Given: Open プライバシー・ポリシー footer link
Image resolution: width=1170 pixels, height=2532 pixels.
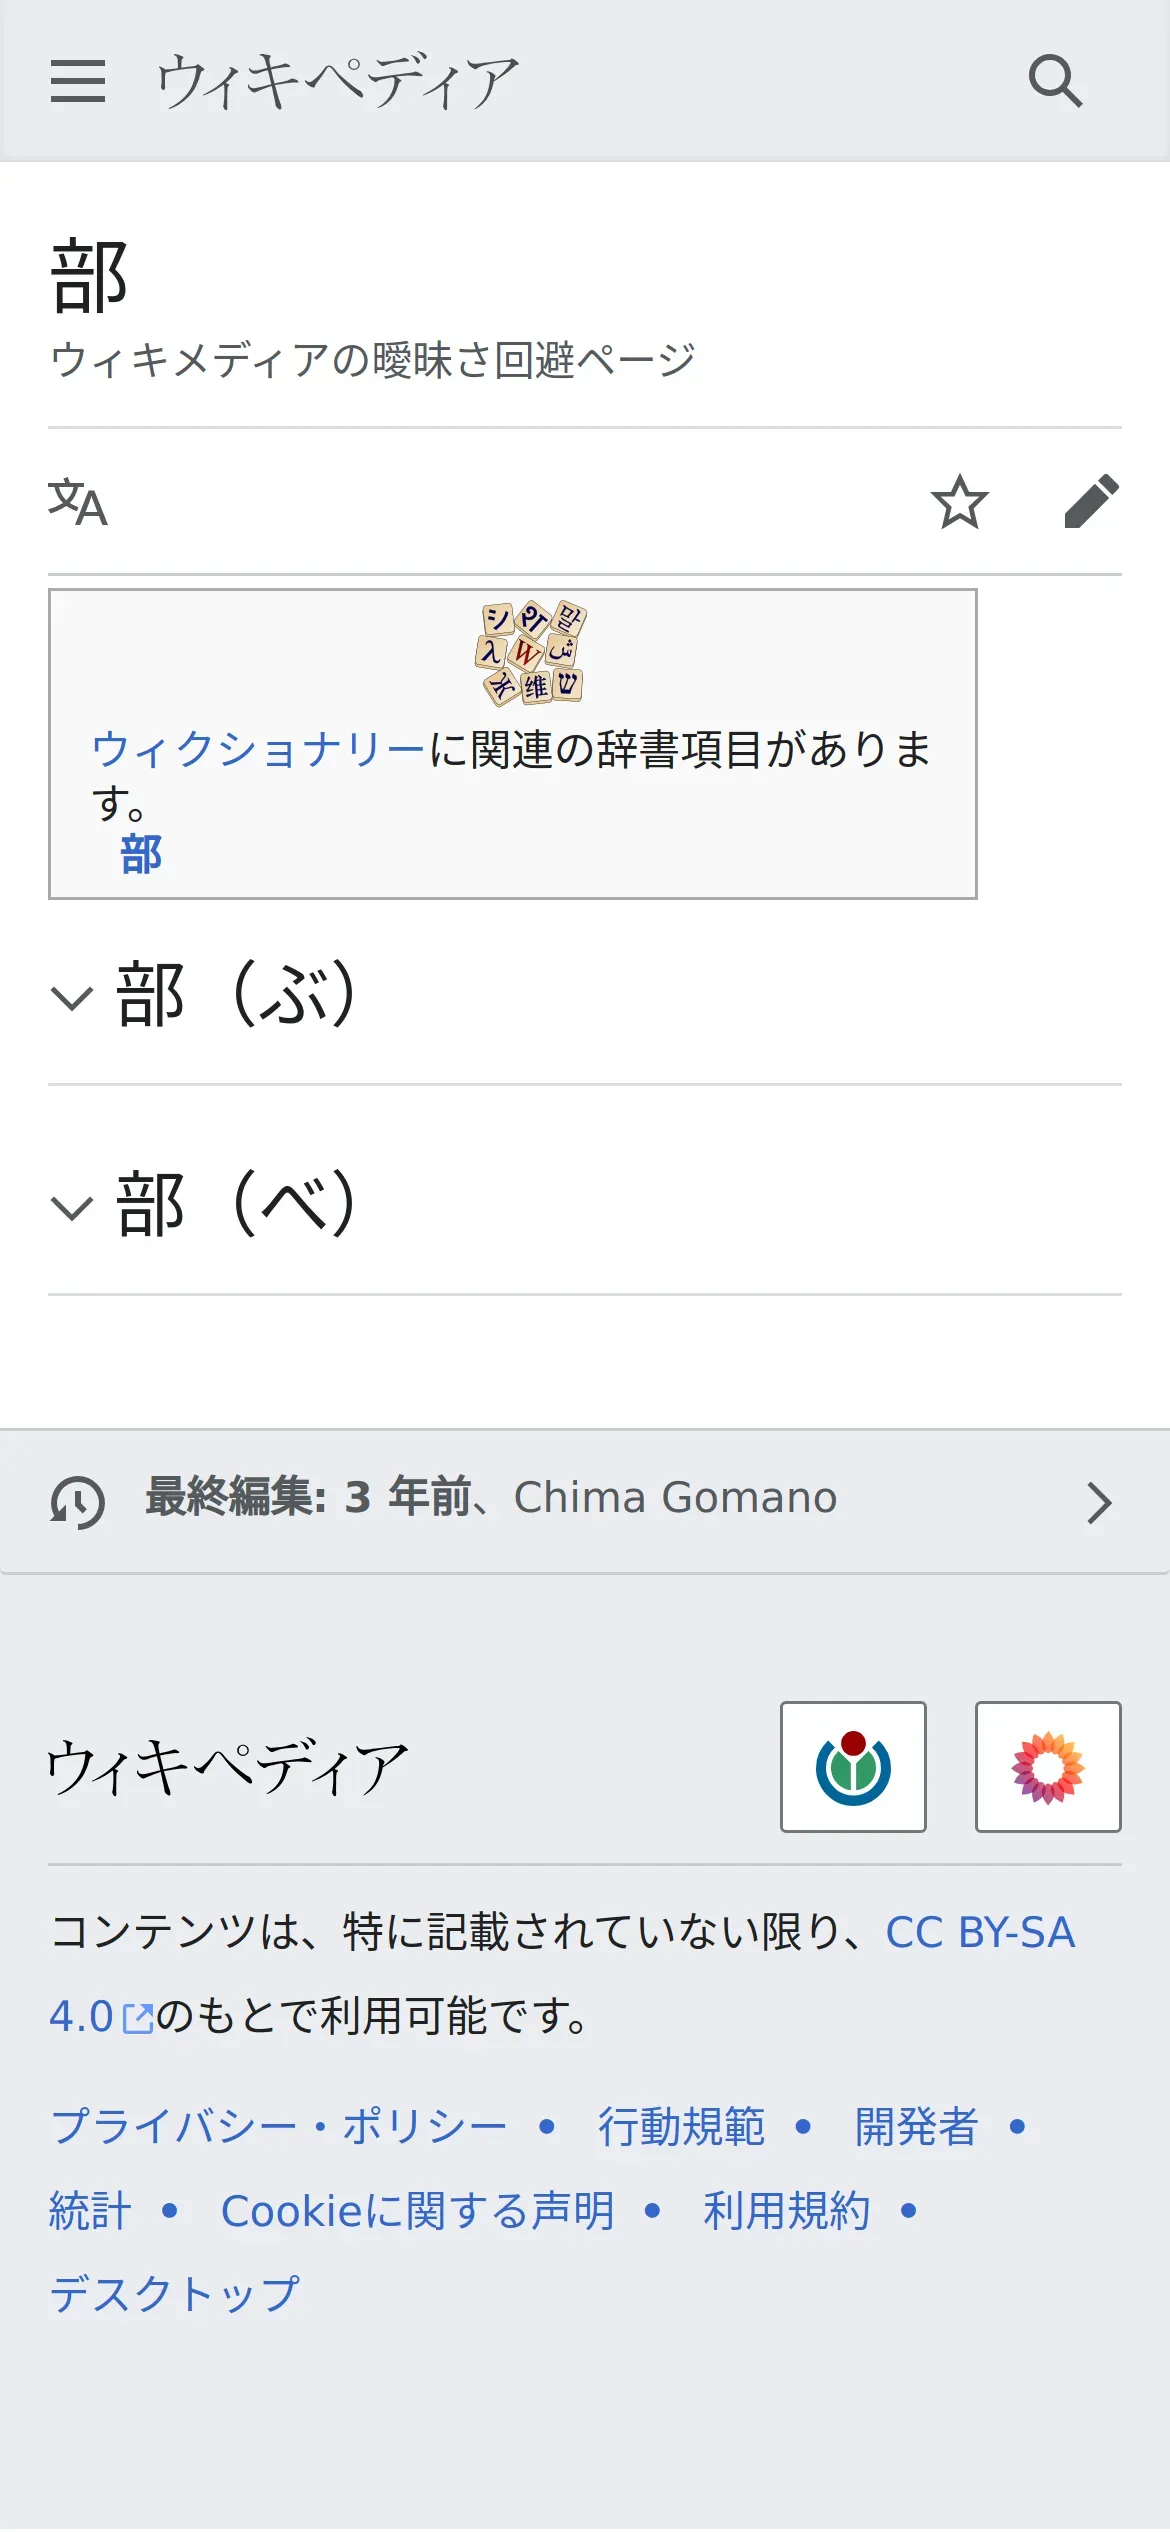Looking at the screenshot, I should coord(279,2127).
